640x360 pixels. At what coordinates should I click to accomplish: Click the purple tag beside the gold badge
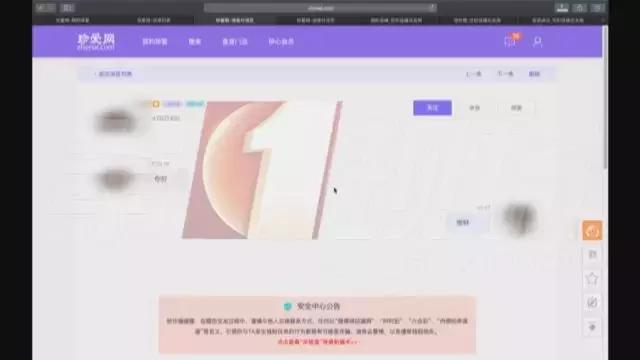[x=172, y=104]
